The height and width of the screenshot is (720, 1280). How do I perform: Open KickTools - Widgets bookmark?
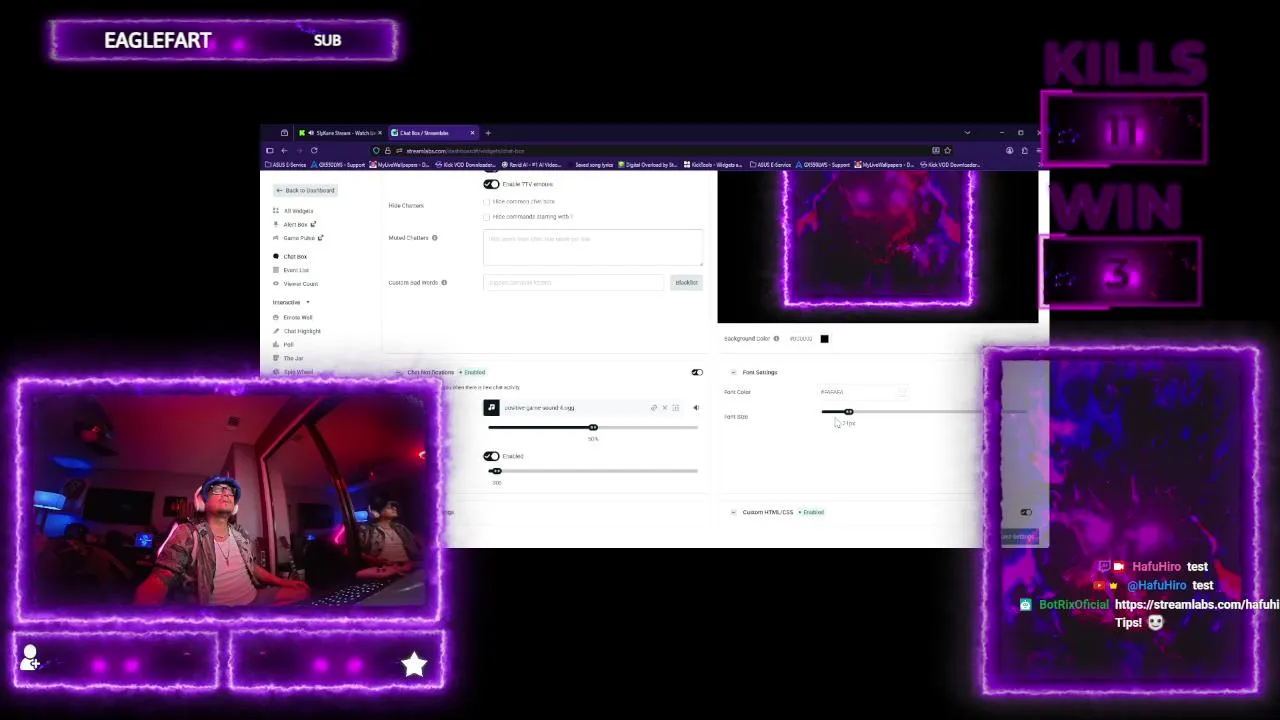(x=714, y=165)
